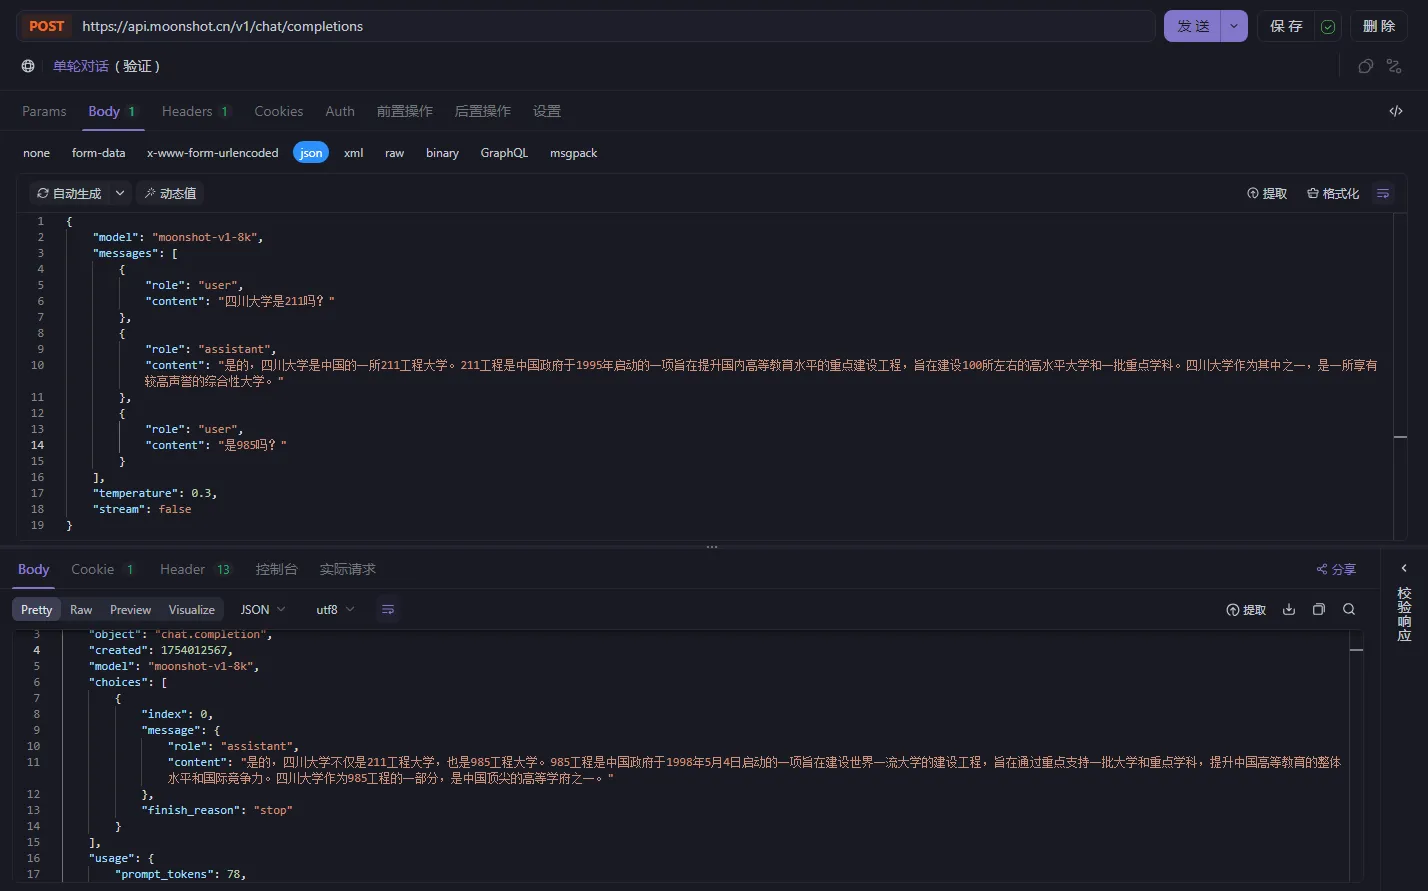The height and width of the screenshot is (891, 1428).
Task: Click the comment bubbles icon below 保存
Action: (1365, 66)
